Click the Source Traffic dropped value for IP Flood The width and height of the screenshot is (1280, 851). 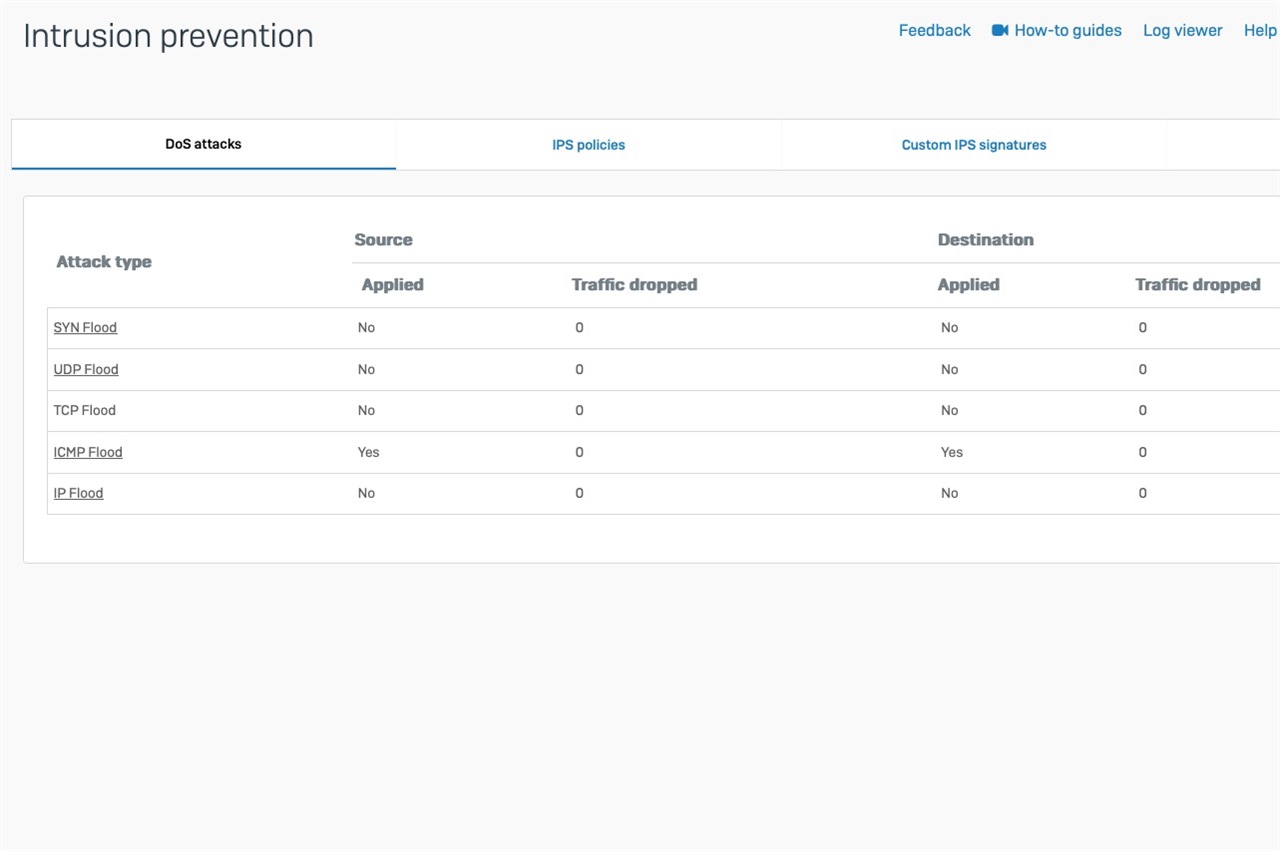pyautogui.click(x=579, y=493)
